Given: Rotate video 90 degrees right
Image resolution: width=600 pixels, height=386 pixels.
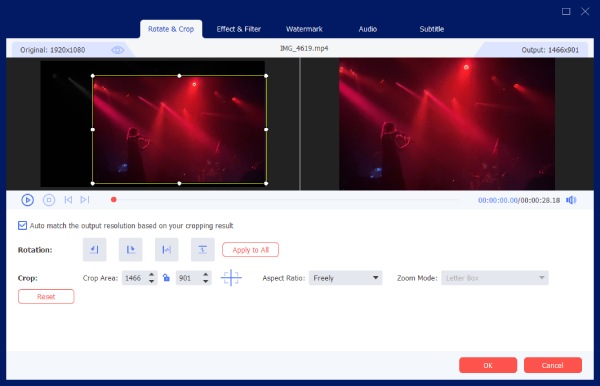Looking at the screenshot, I should (130, 250).
